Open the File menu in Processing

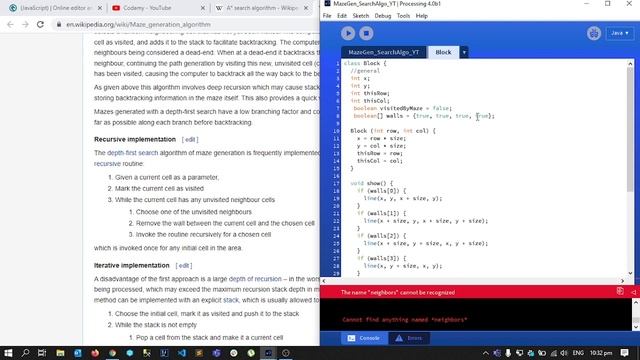point(327,16)
